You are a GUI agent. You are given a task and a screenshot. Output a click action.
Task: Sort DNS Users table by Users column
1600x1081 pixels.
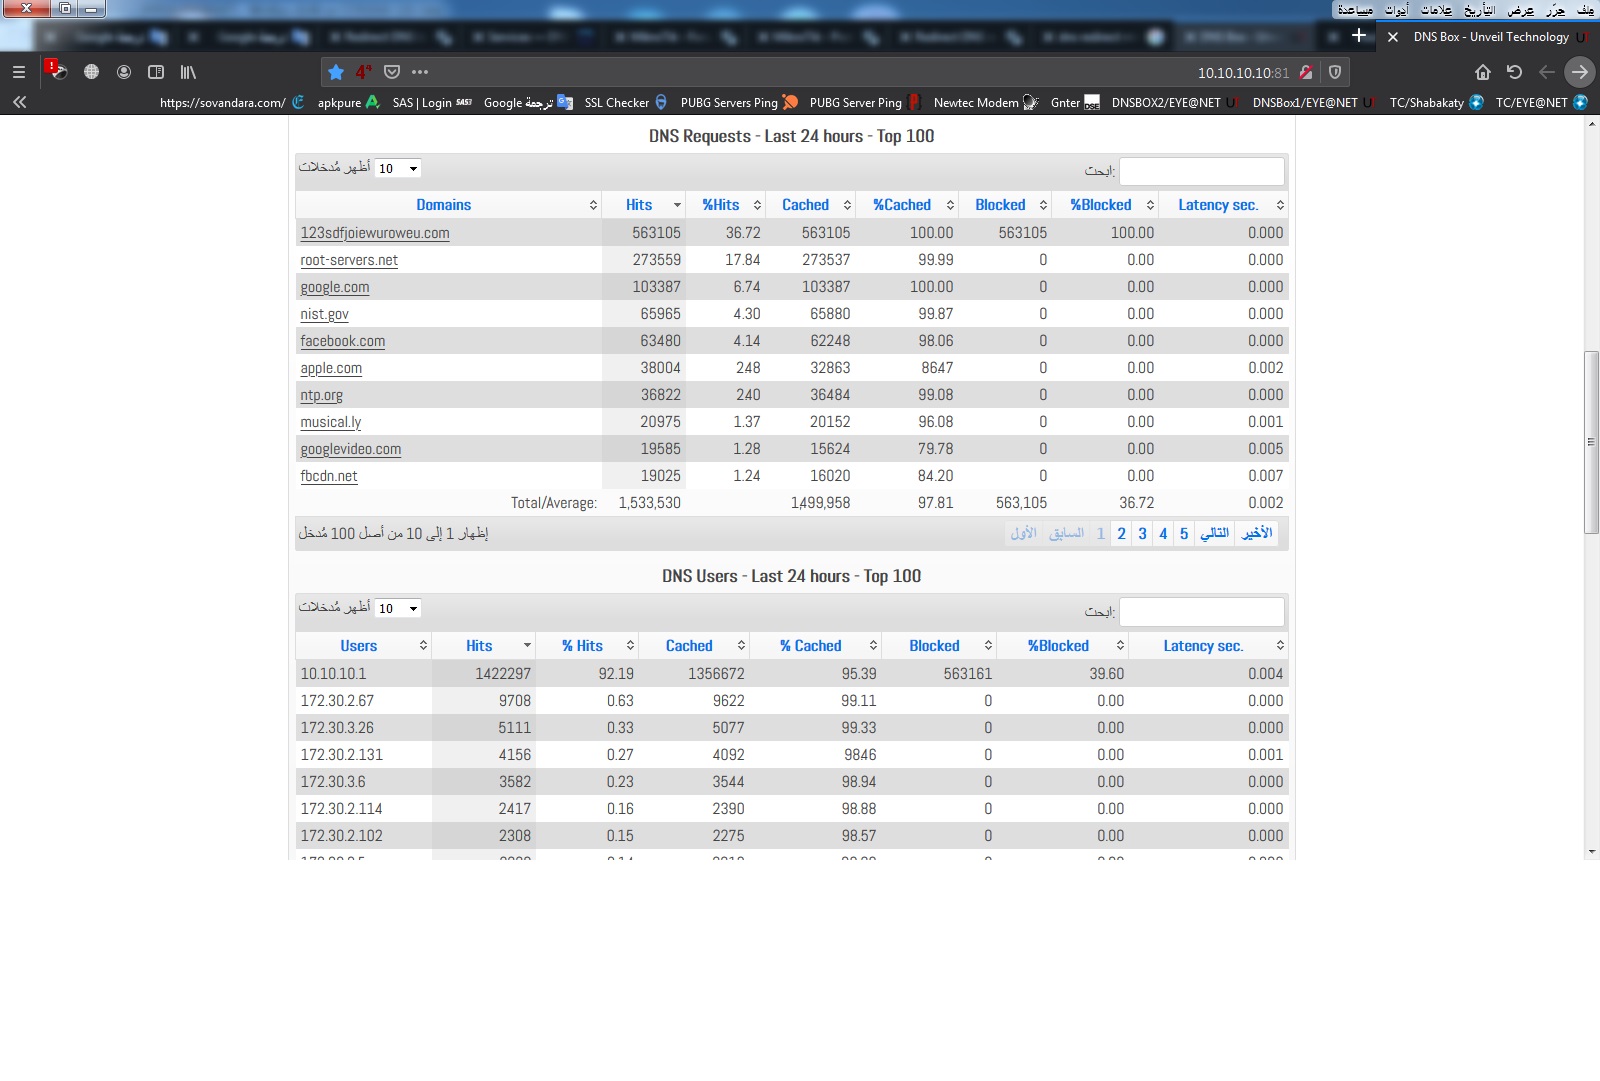364,646
